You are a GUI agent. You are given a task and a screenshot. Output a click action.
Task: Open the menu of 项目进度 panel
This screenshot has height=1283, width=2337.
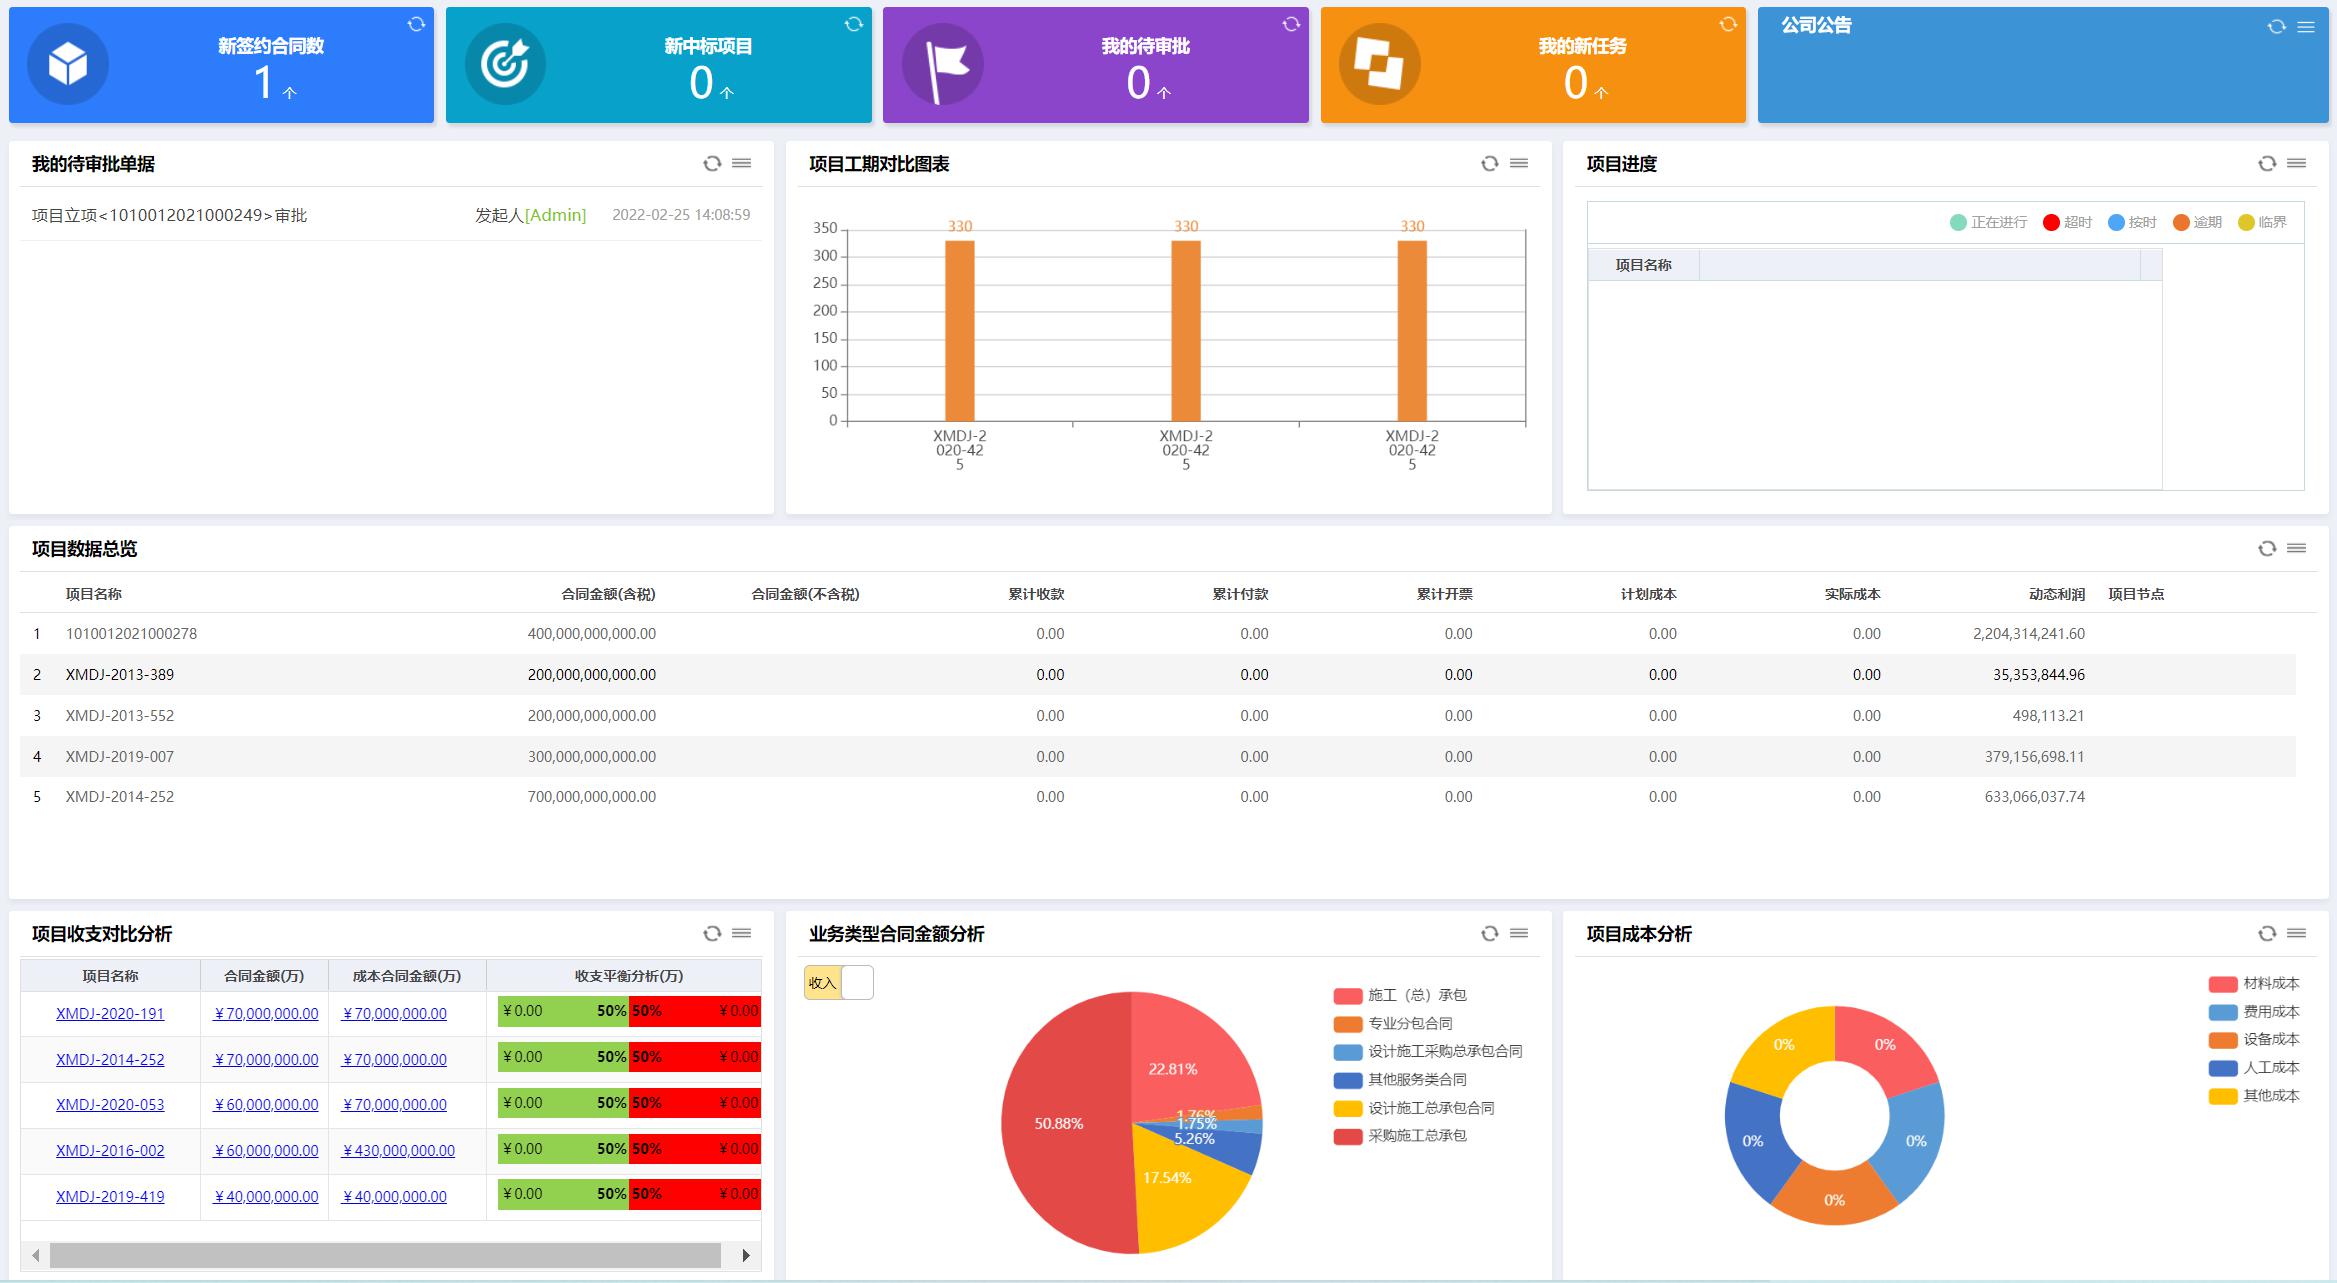click(x=2296, y=163)
